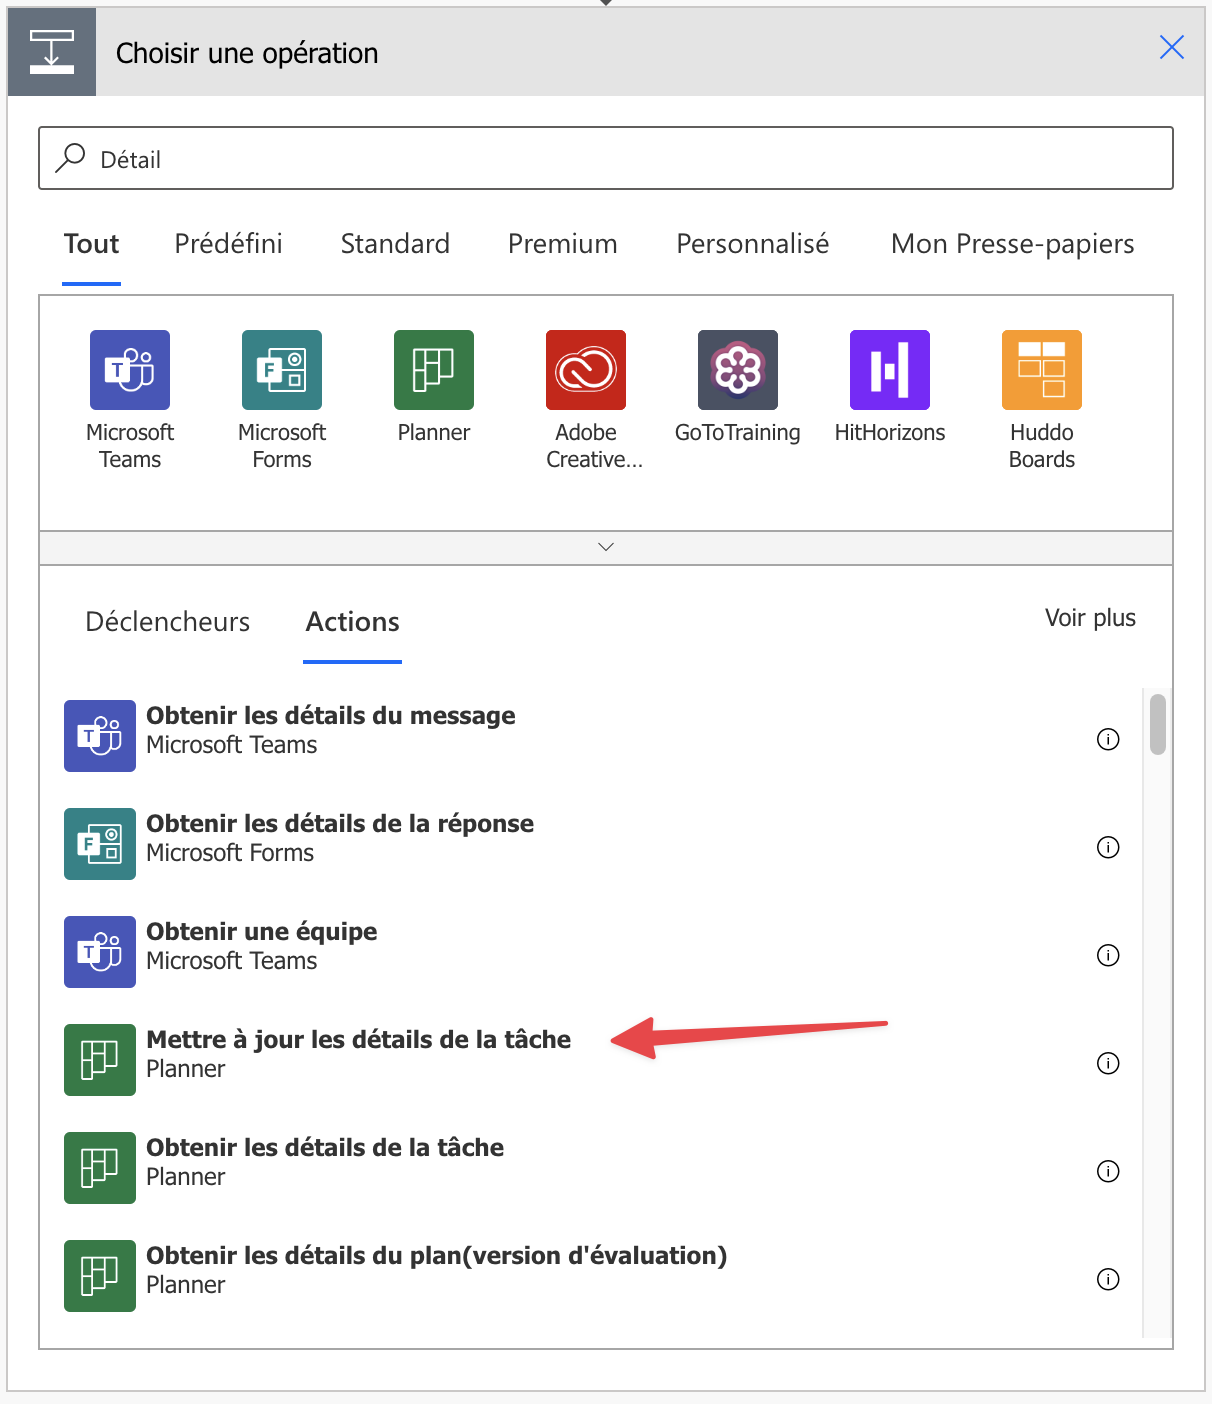This screenshot has height=1404, width=1212.
Task: Click the Voir plus link
Action: pos(1090,618)
